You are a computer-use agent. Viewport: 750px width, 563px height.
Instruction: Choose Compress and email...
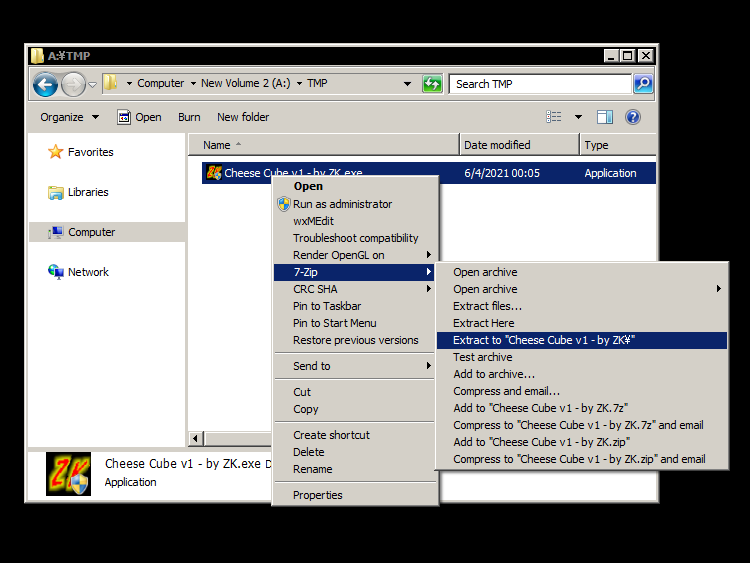[x=582, y=391]
